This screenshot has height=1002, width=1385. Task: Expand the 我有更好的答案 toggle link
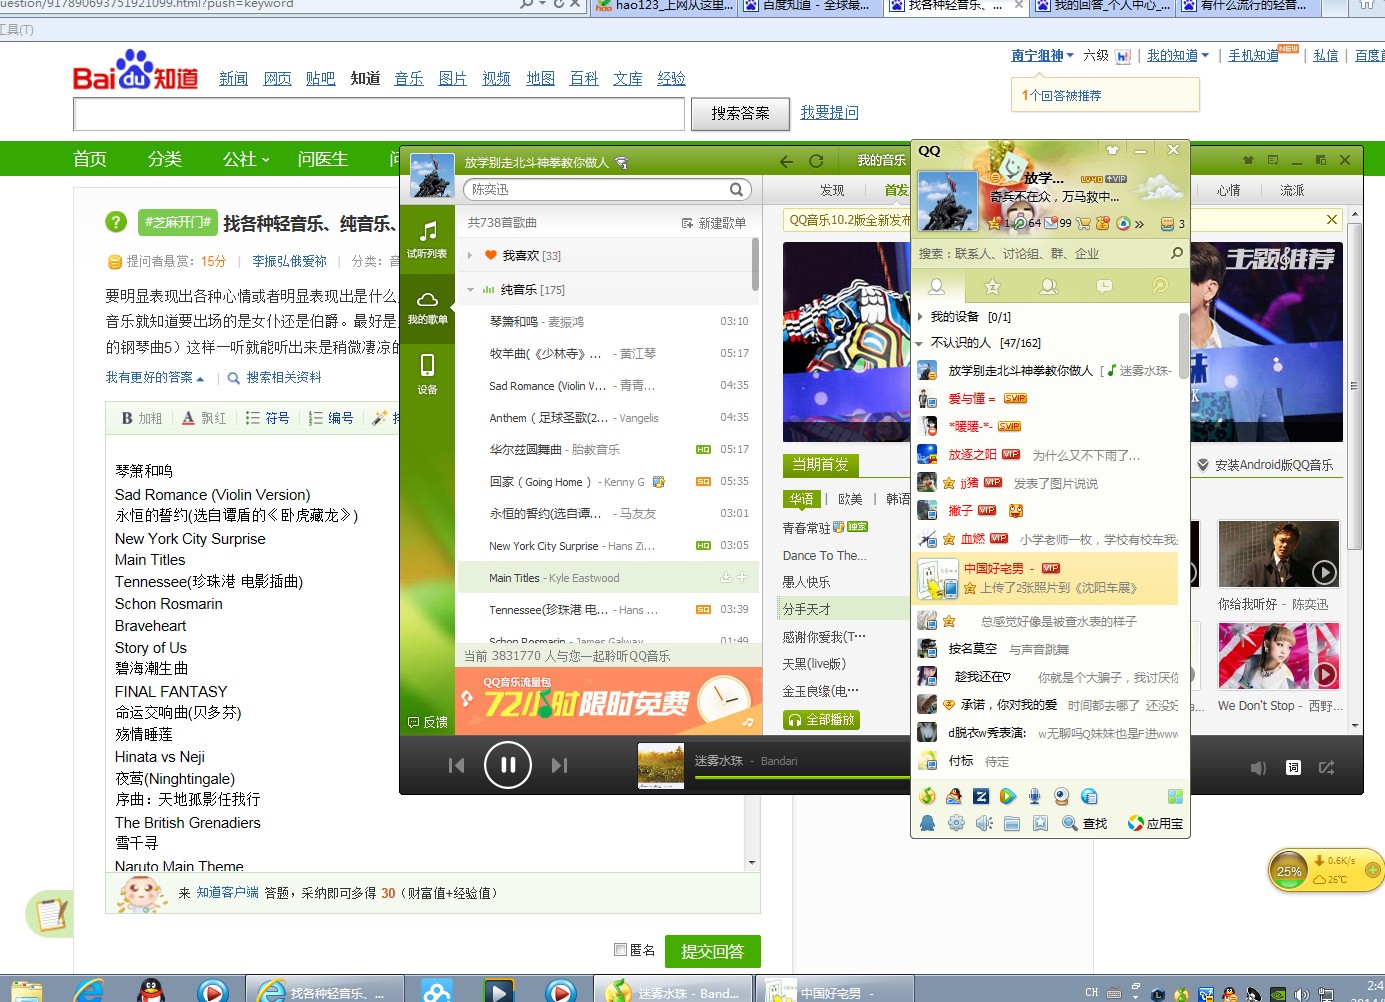tap(155, 378)
